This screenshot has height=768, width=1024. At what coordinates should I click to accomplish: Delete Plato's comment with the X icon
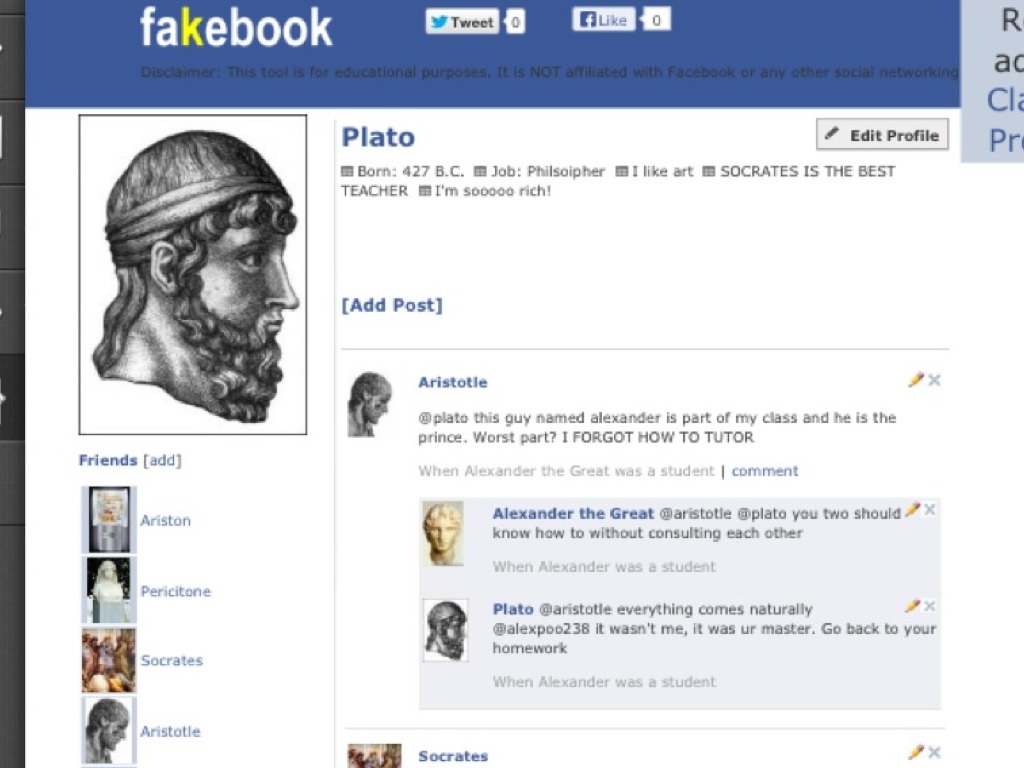930,606
